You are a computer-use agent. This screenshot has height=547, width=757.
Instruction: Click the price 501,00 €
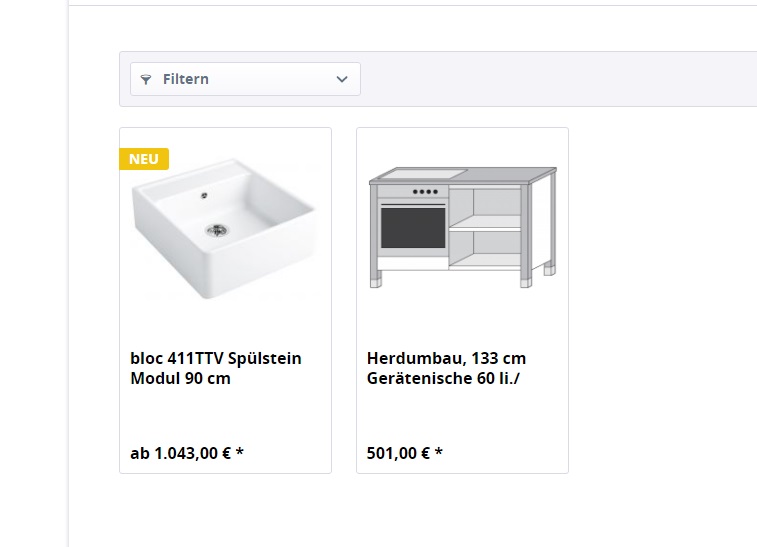398,453
